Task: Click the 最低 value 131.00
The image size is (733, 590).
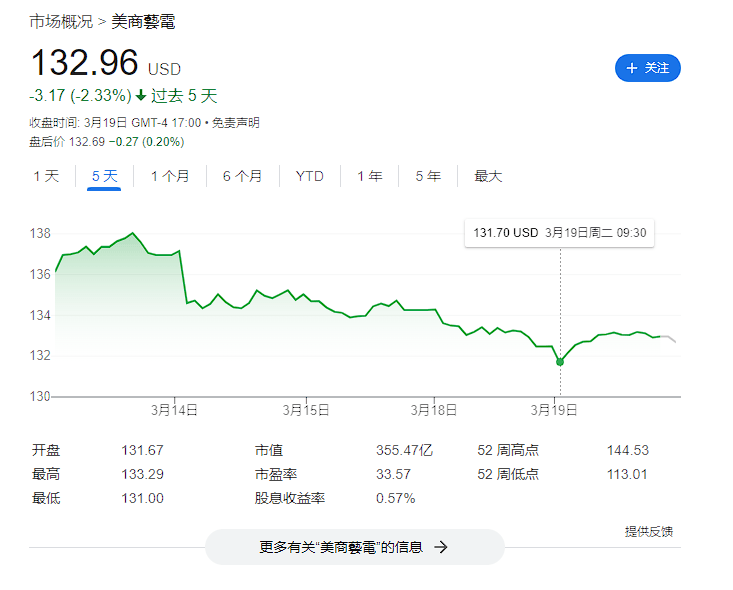Action: point(143,498)
